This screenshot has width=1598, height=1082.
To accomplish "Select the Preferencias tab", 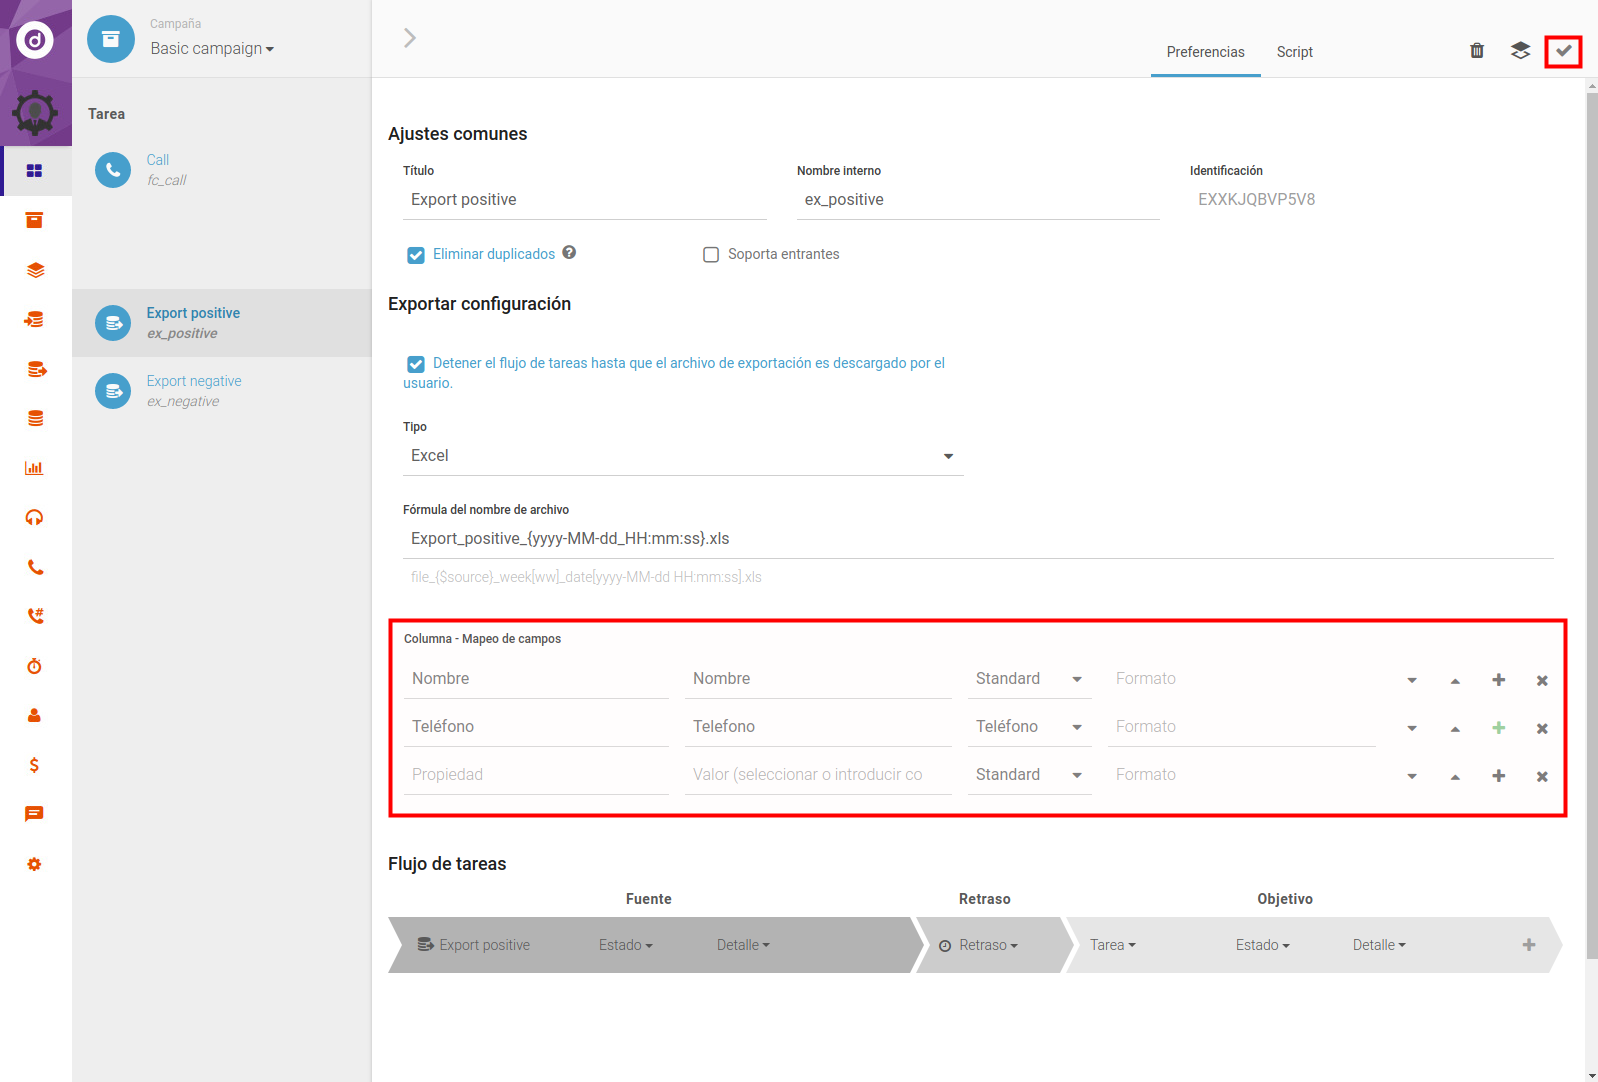I will 1205,52.
